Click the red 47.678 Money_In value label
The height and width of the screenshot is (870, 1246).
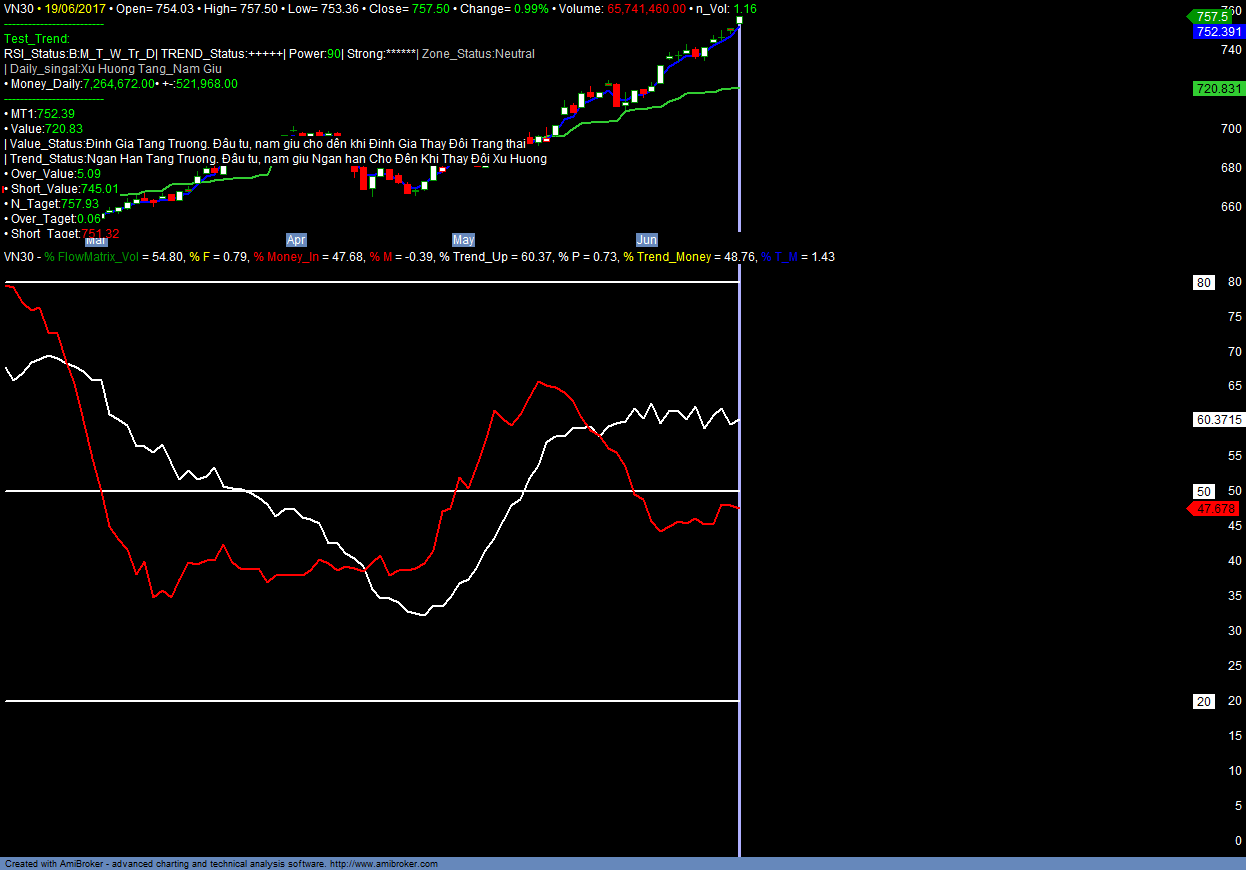(1216, 509)
